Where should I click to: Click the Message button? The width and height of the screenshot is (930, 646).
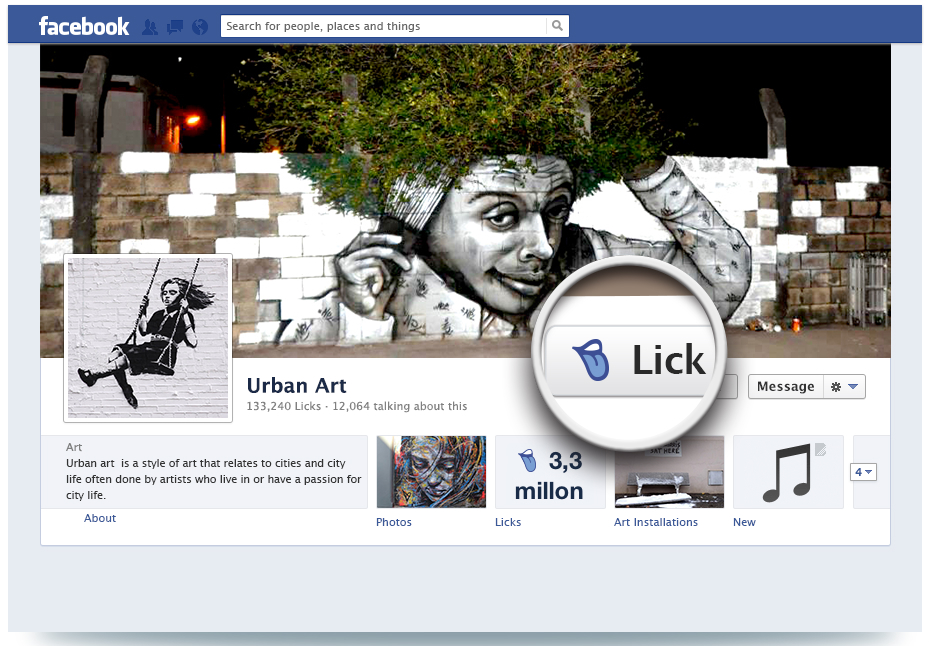(x=785, y=387)
